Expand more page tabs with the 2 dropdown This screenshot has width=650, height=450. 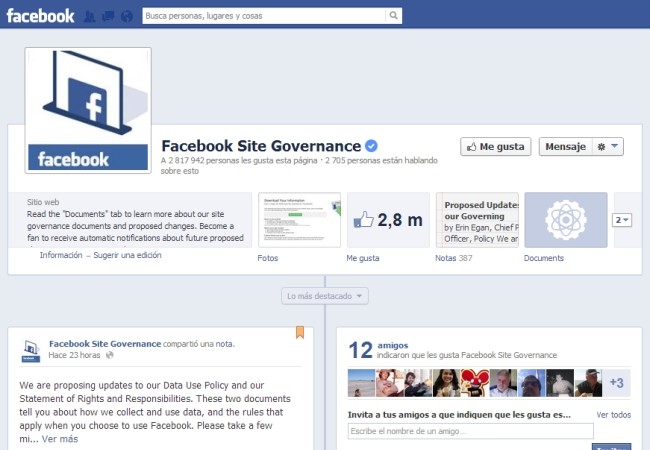coord(622,220)
